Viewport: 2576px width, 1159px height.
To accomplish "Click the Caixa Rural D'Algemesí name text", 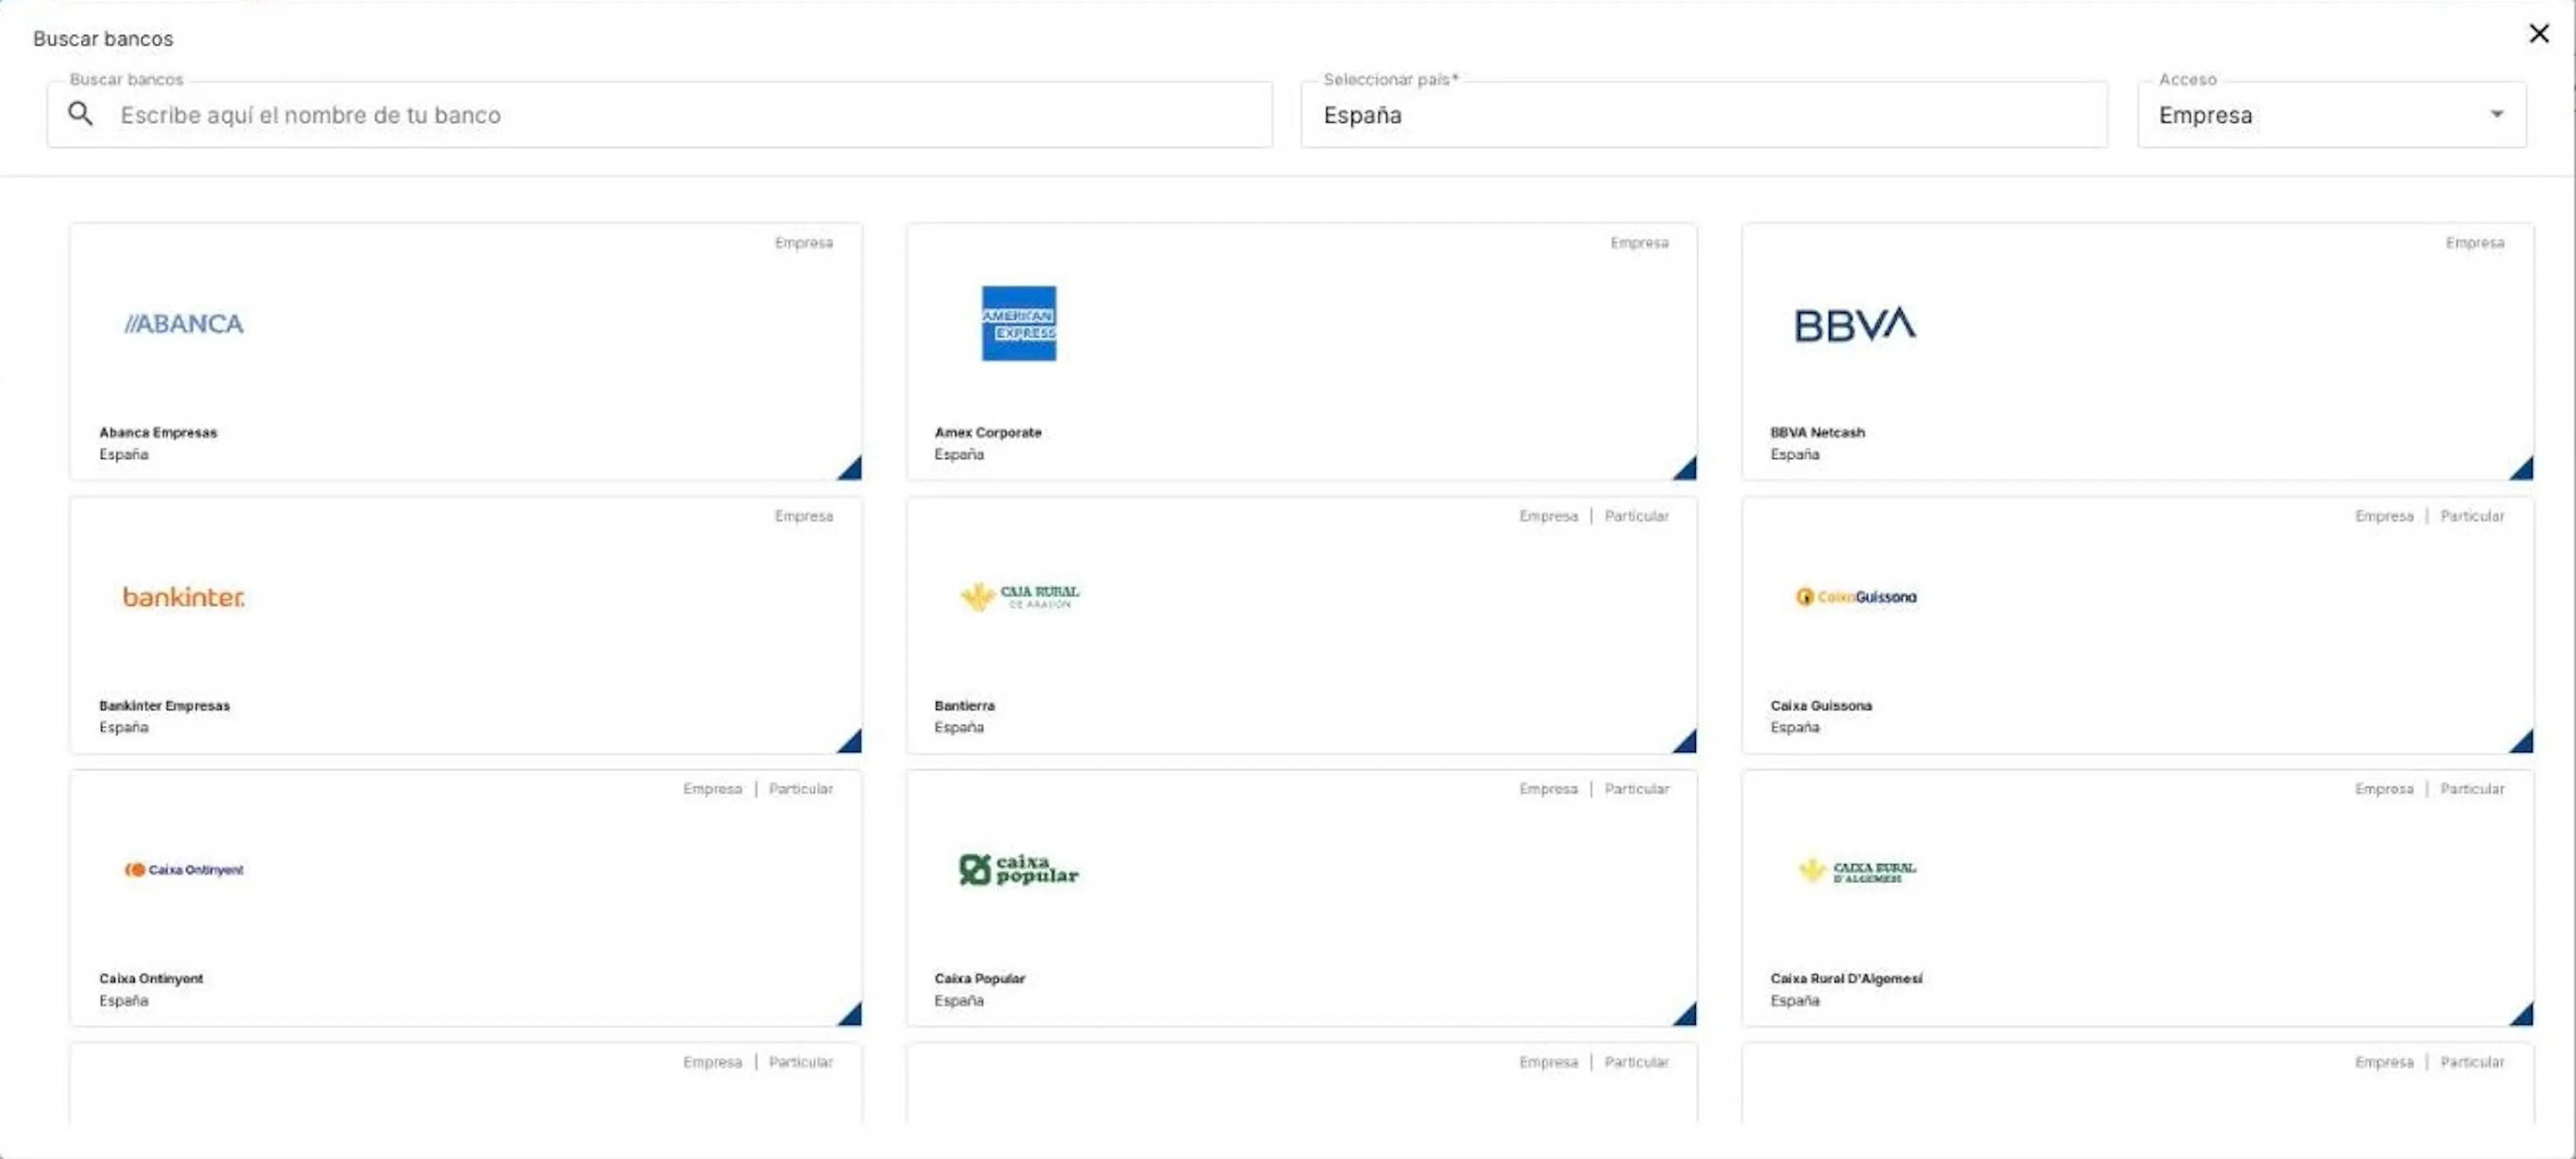I will tap(1846, 978).
